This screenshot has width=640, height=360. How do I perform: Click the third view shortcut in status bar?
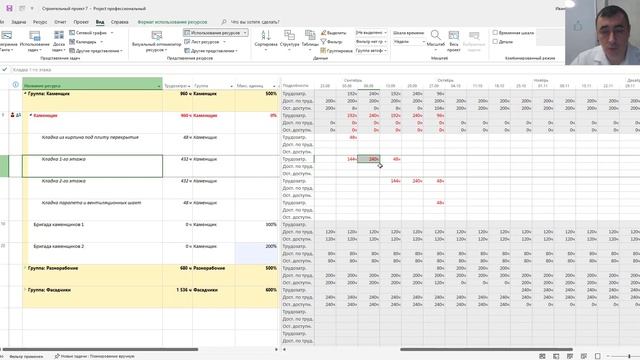pos(570,356)
